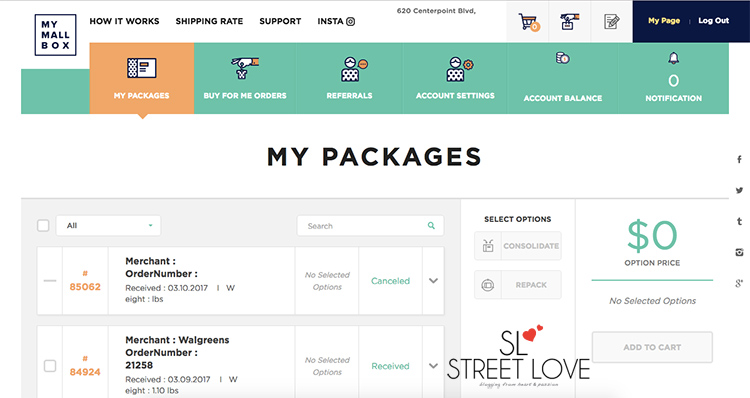Open the All filter dropdown
Screen dimensions: 750x398
pyautogui.click(x=109, y=225)
